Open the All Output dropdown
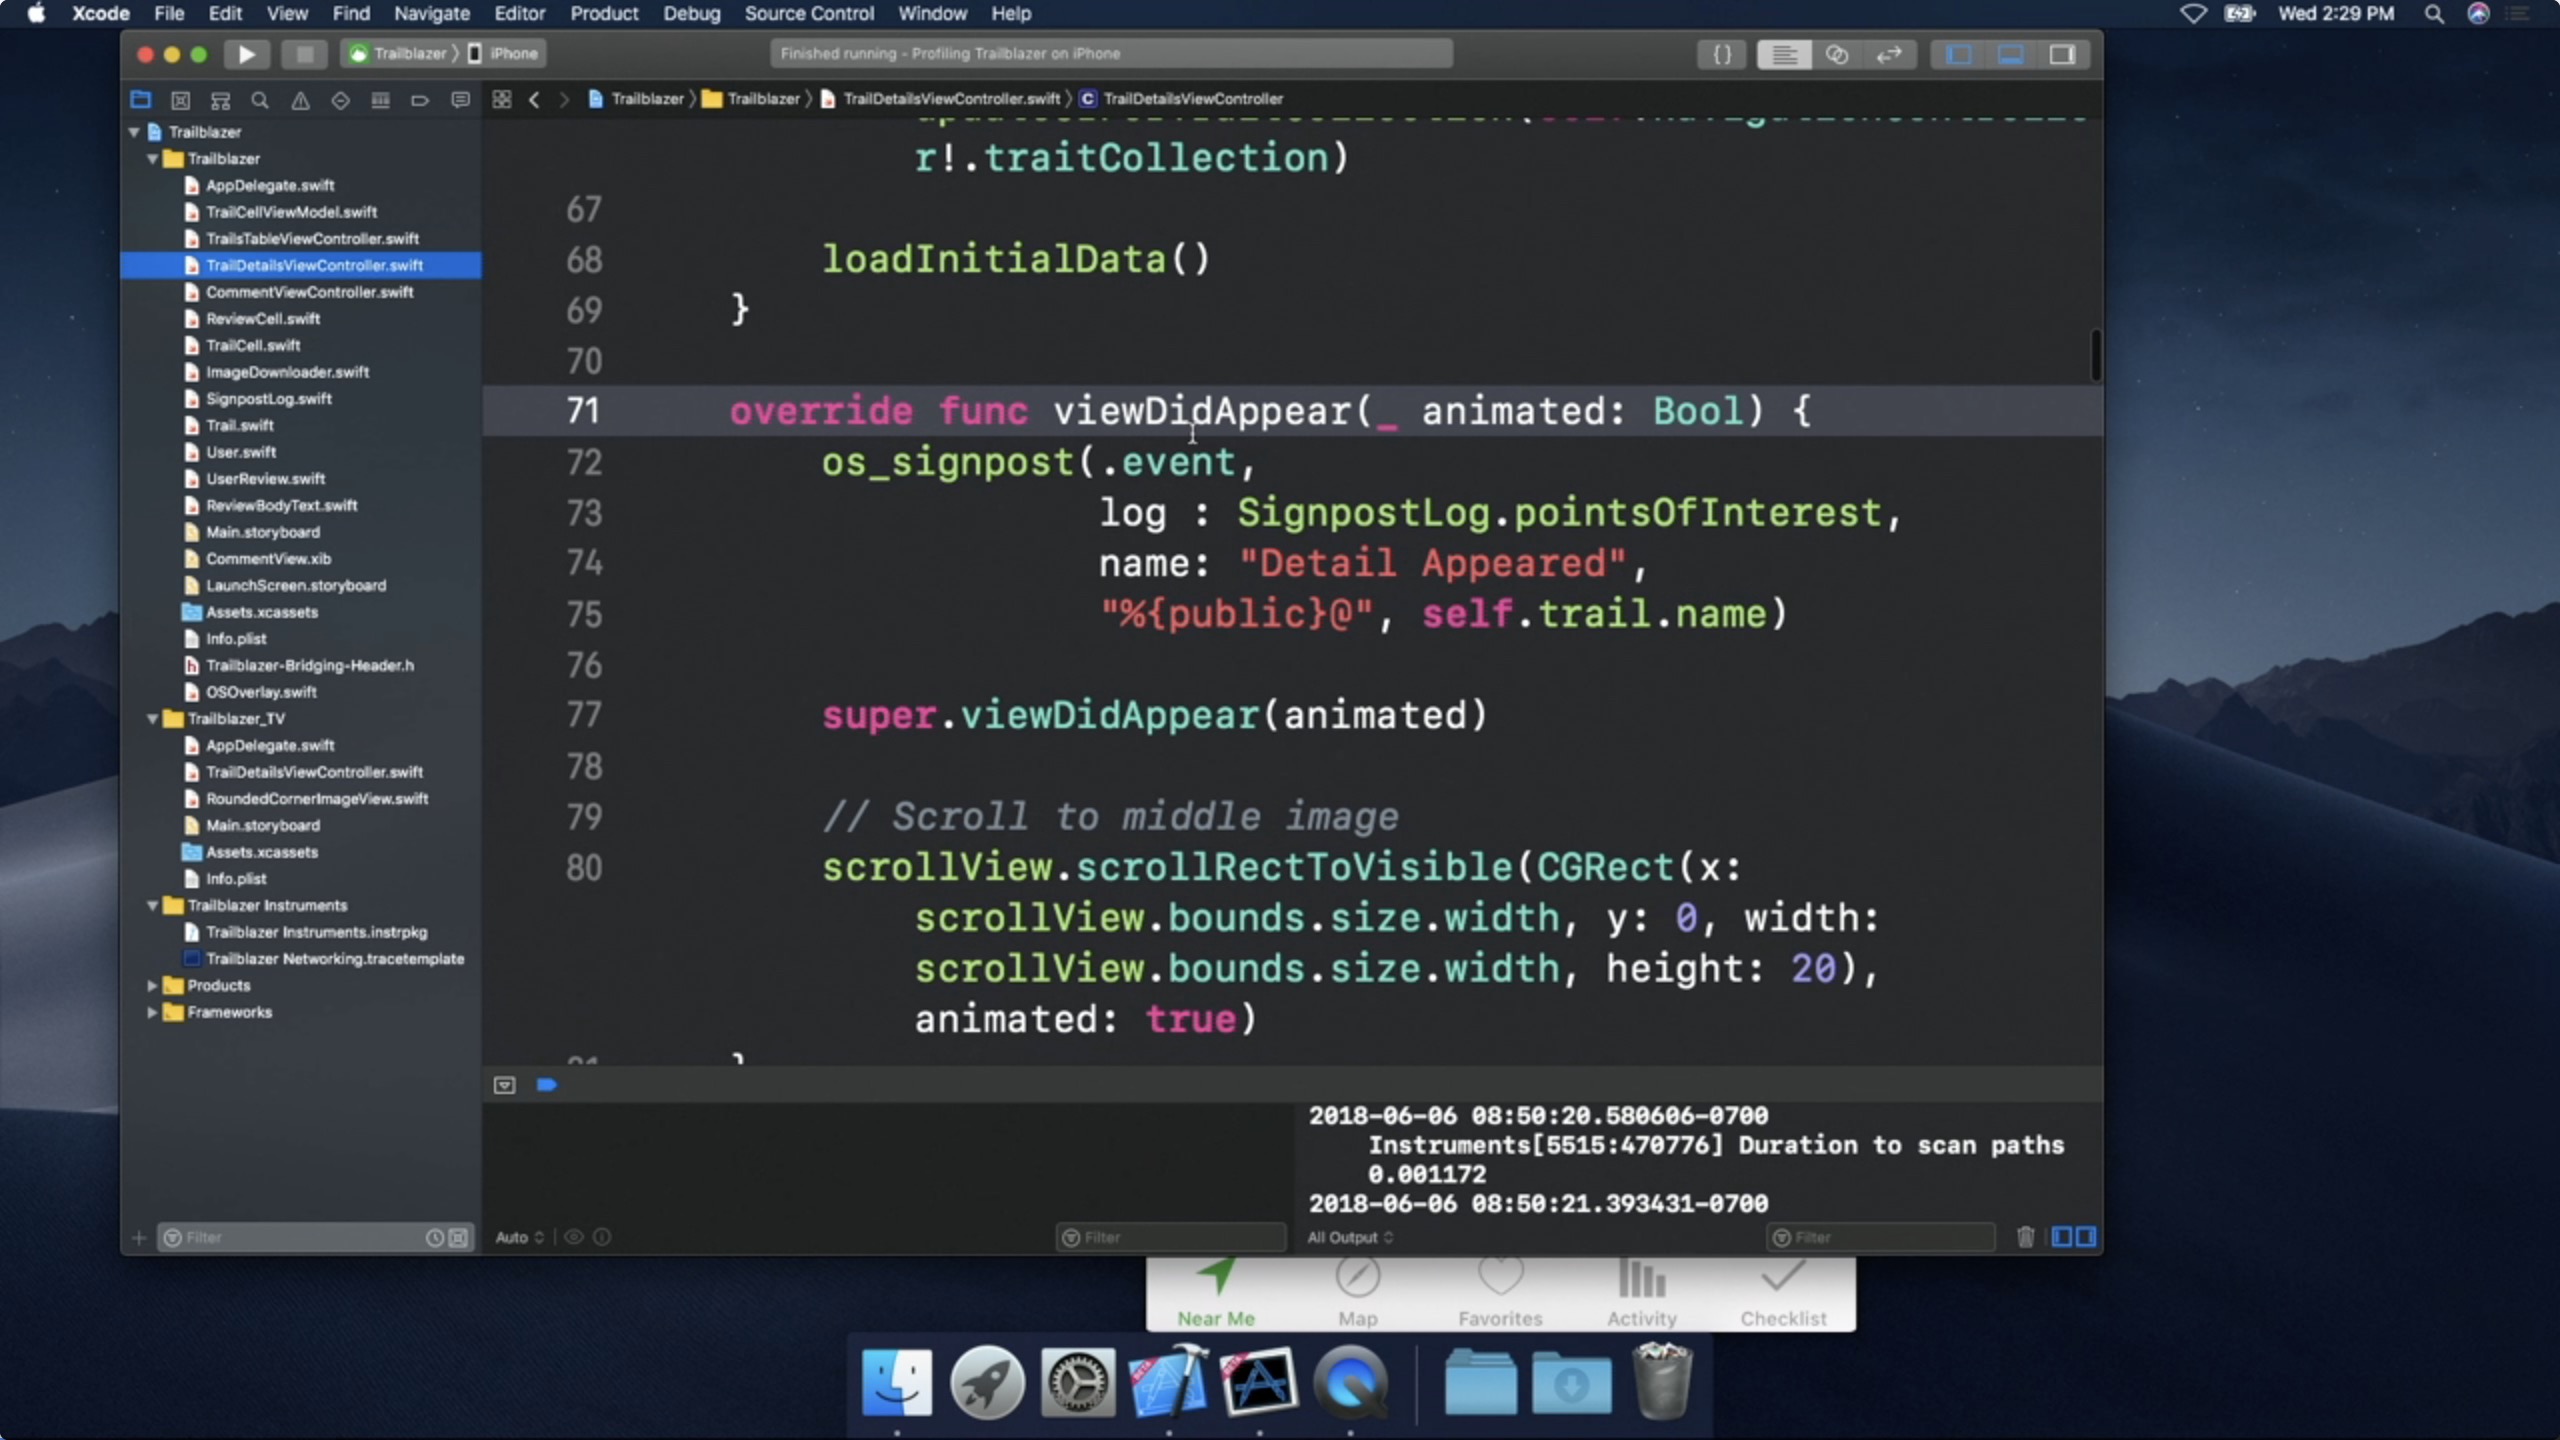 (1349, 1237)
